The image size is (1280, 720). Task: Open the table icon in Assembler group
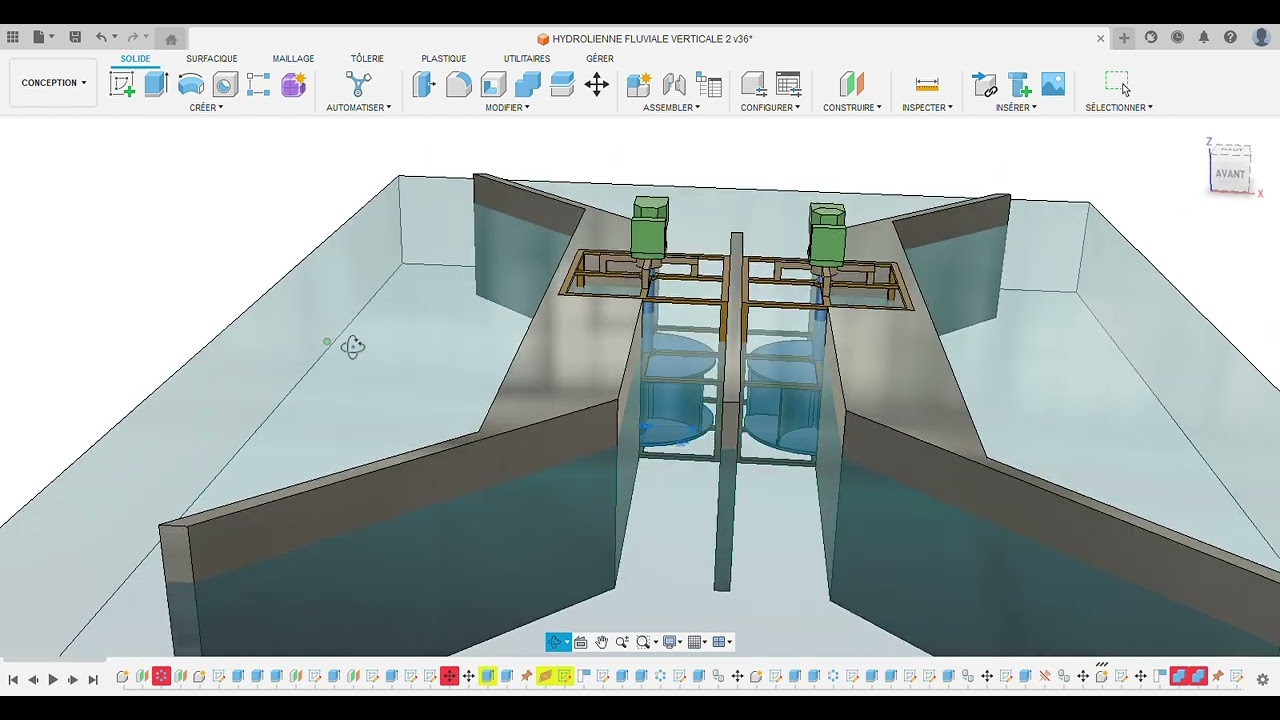click(709, 85)
